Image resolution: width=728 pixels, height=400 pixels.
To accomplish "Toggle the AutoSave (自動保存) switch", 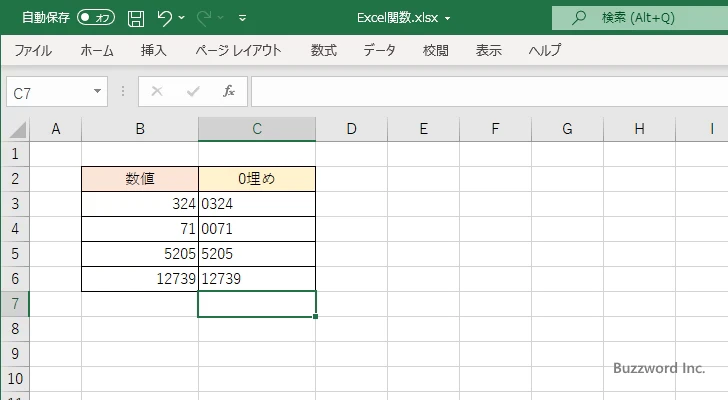I will click(96, 18).
